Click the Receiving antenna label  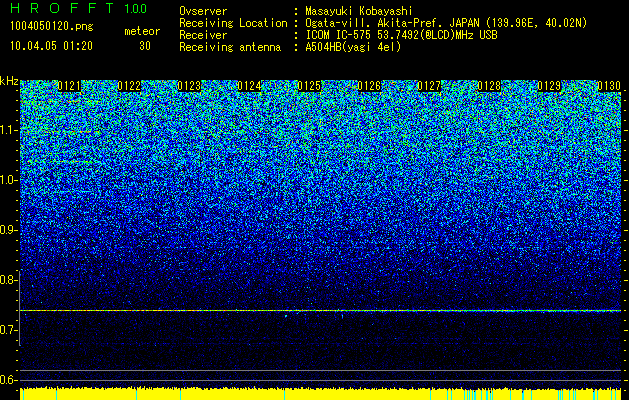click(x=230, y=47)
